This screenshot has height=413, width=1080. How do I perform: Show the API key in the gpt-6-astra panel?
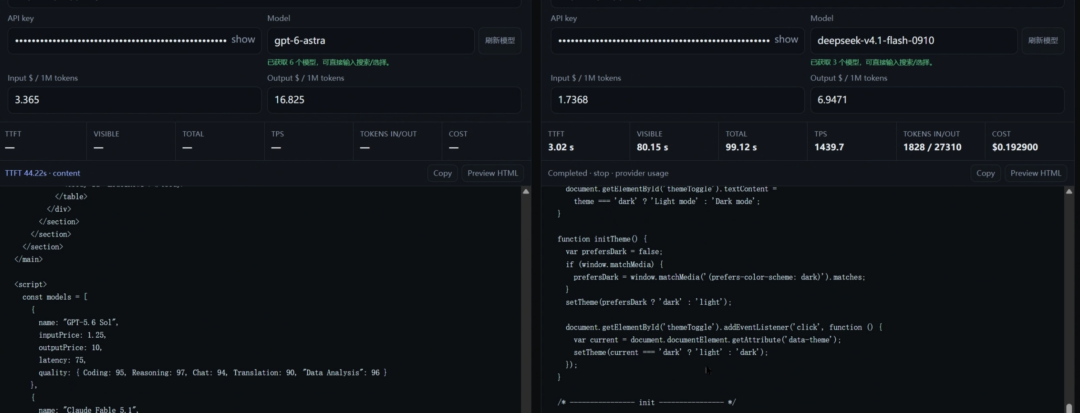pos(242,40)
